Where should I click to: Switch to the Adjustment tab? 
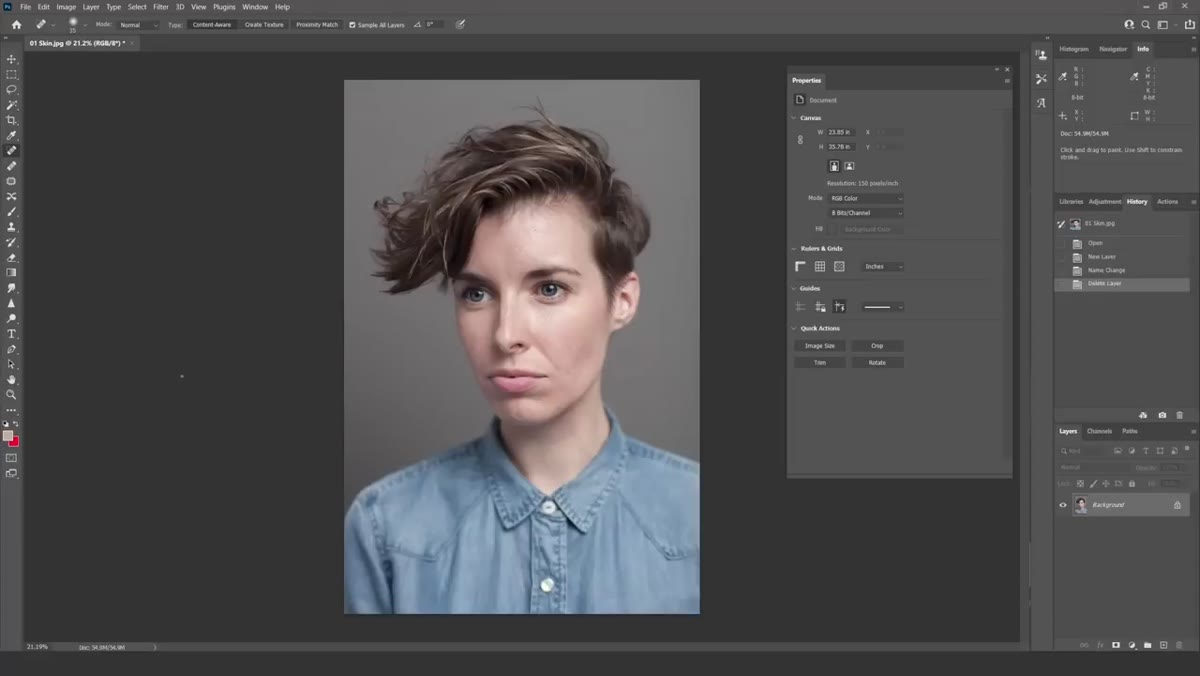(1105, 202)
